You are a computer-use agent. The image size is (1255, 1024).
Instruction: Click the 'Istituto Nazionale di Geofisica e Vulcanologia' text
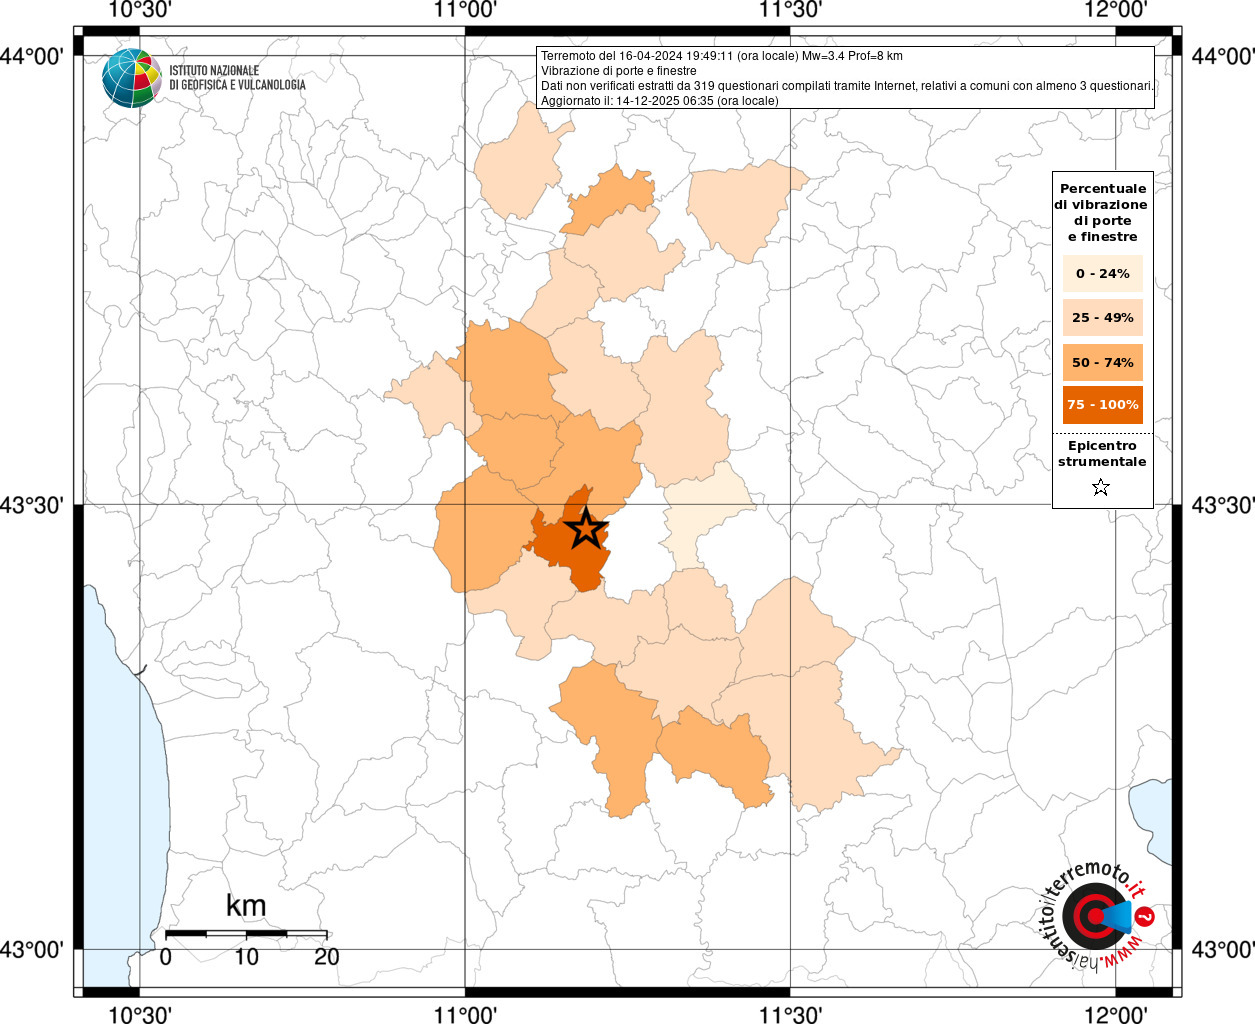click(237, 78)
